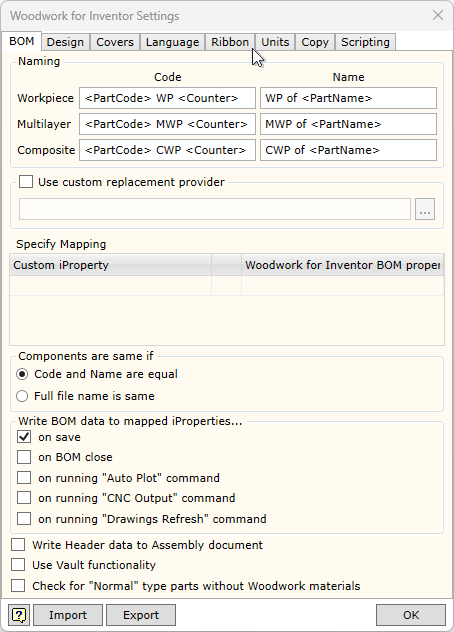Click the empty Woodwork BOM property mapping cell

coord(343,286)
